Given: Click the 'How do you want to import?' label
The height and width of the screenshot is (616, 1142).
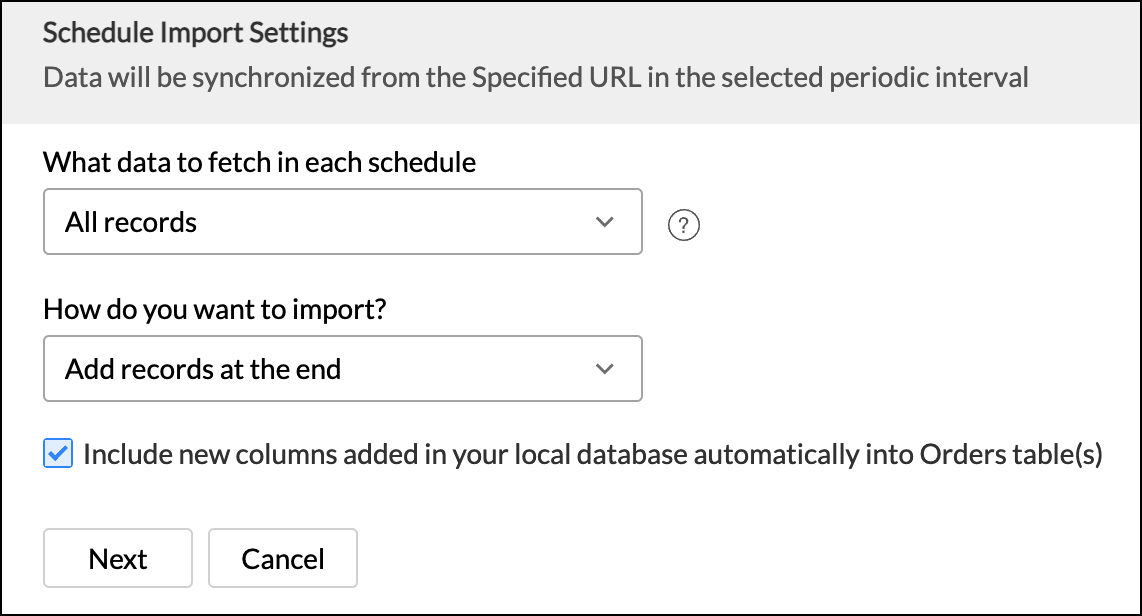Looking at the screenshot, I should 215,309.
